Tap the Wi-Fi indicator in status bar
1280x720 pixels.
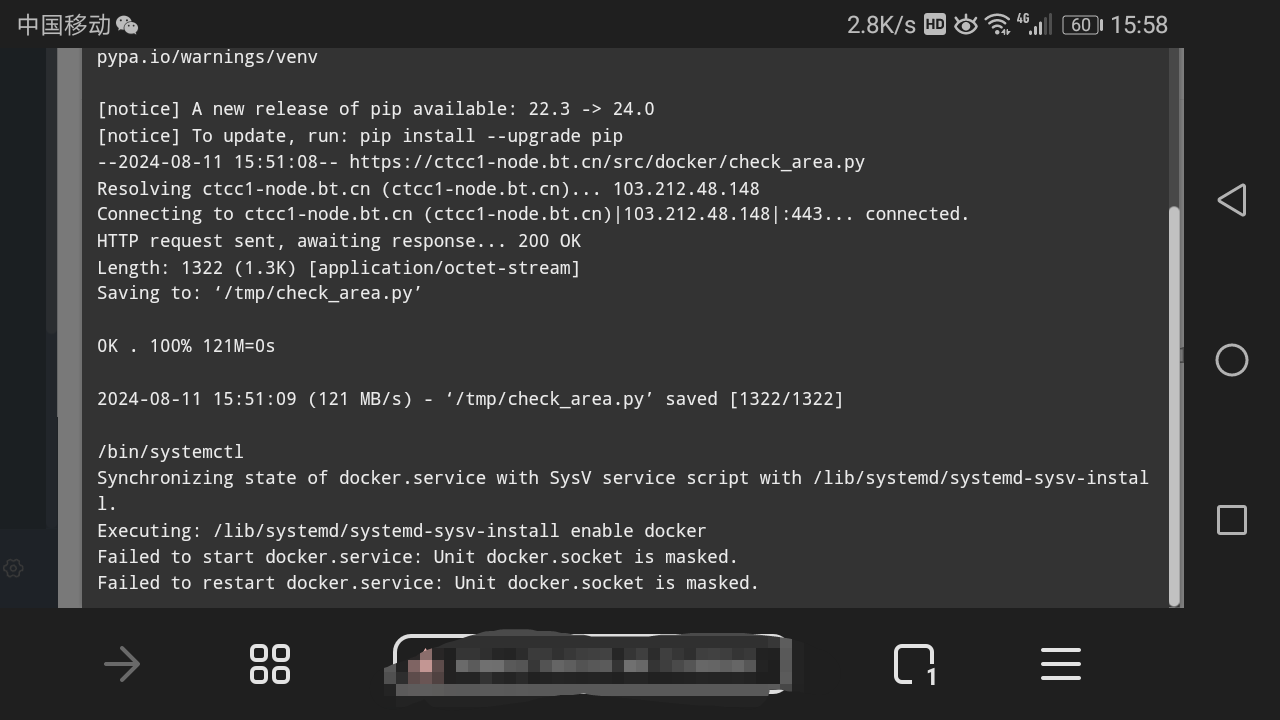997,25
